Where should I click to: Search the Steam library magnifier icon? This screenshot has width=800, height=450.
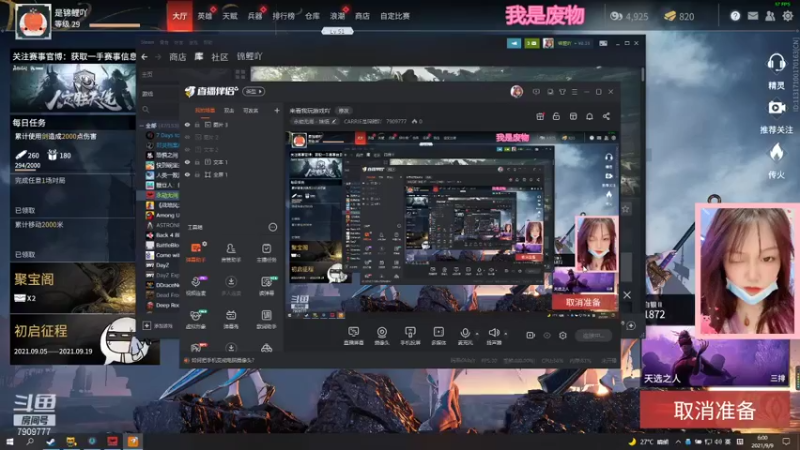coord(146,109)
